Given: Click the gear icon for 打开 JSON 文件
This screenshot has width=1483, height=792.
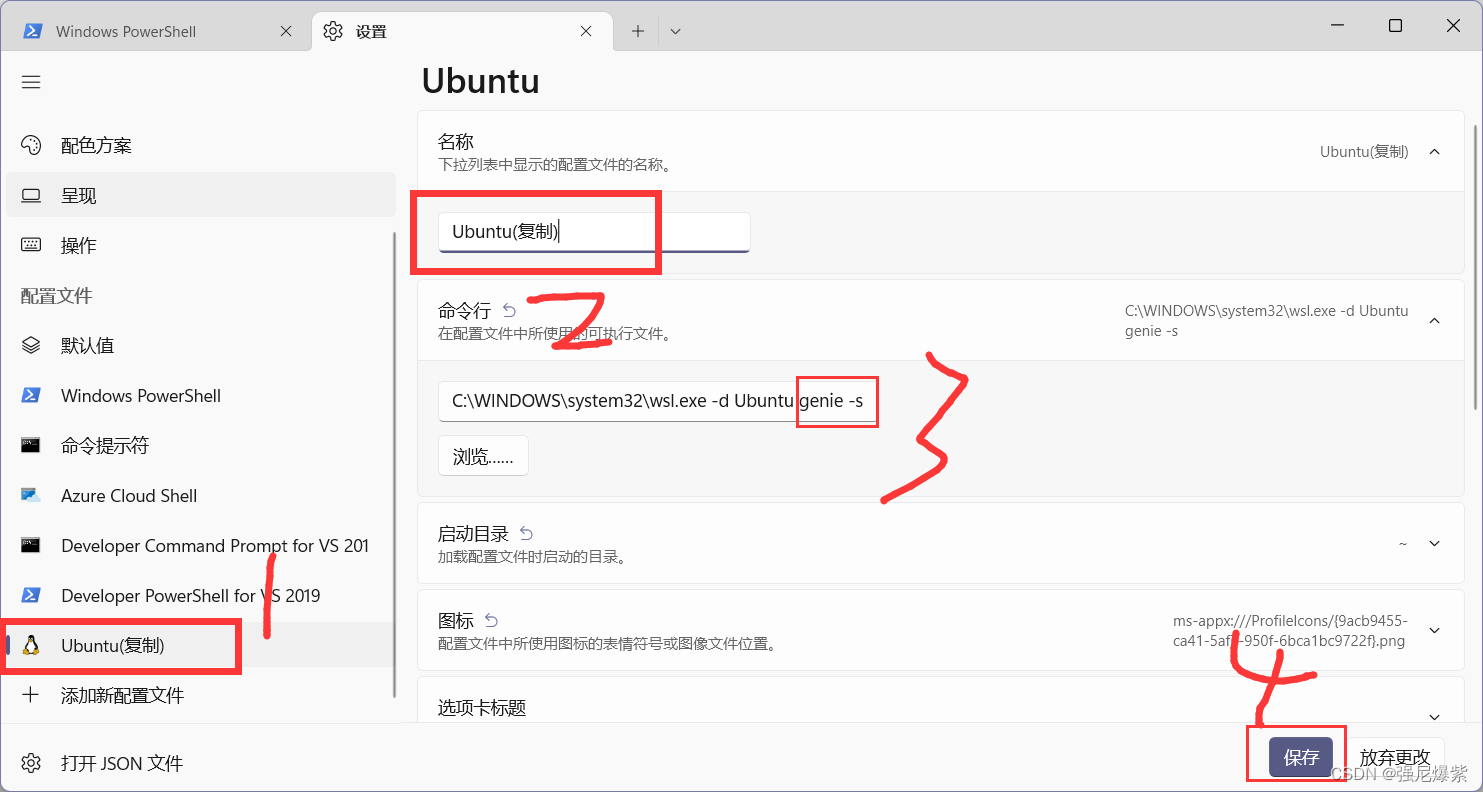Looking at the screenshot, I should pos(31,763).
